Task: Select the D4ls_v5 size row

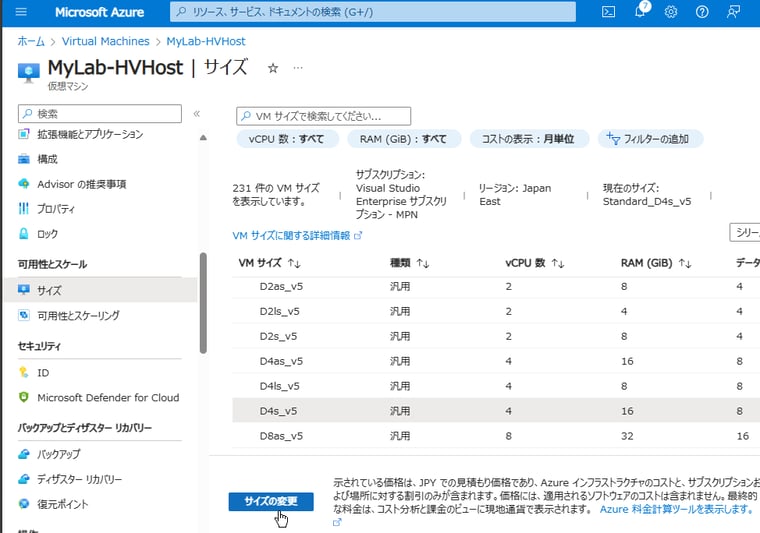Action: (x=496, y=386)
